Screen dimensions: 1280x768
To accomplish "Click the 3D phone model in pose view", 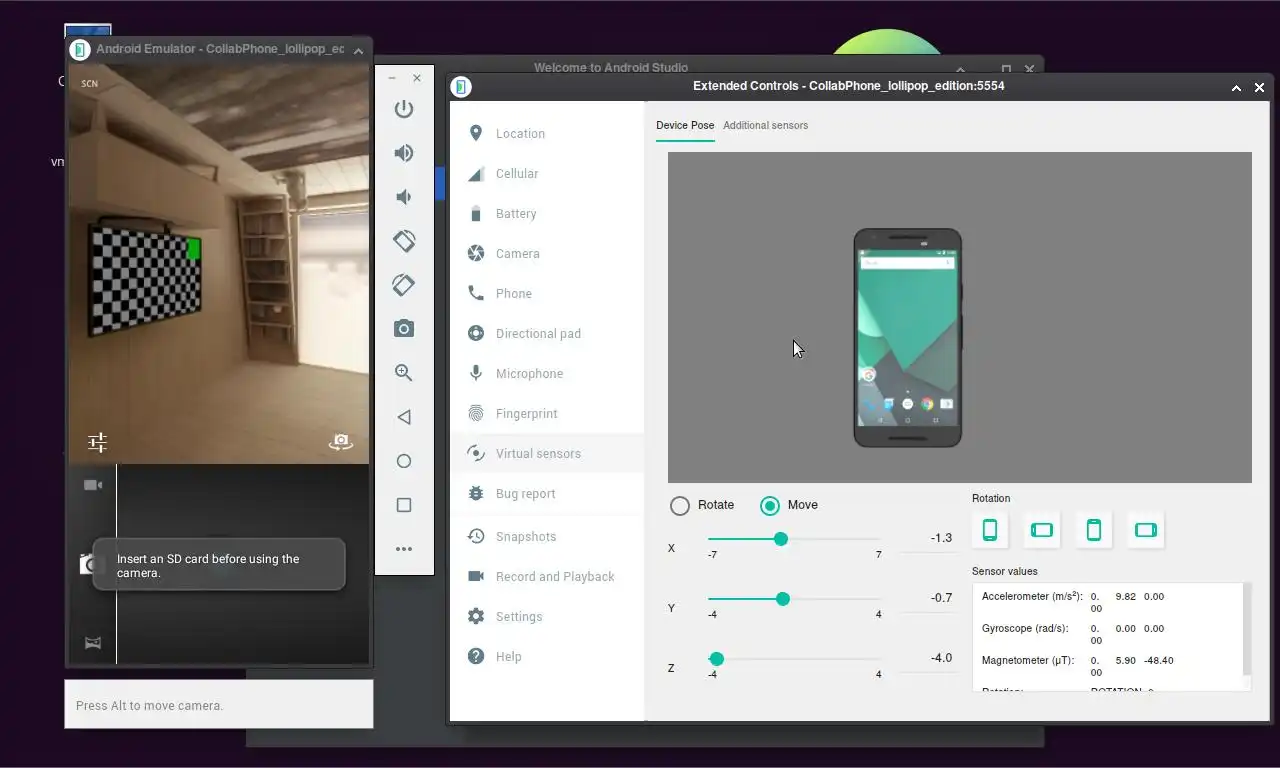I will [x=908, y=338].
